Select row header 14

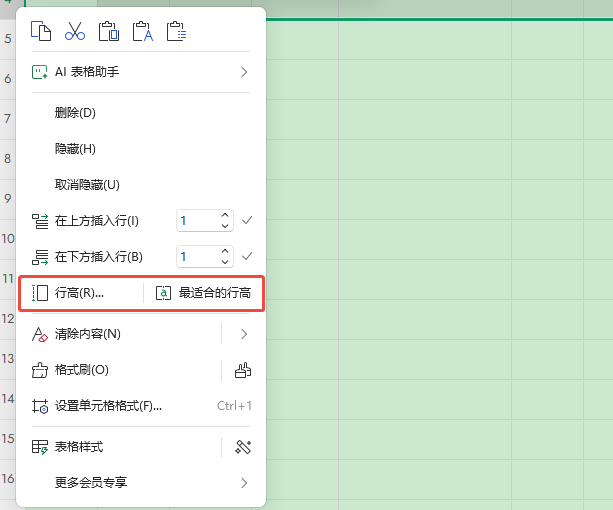(7, 399)
